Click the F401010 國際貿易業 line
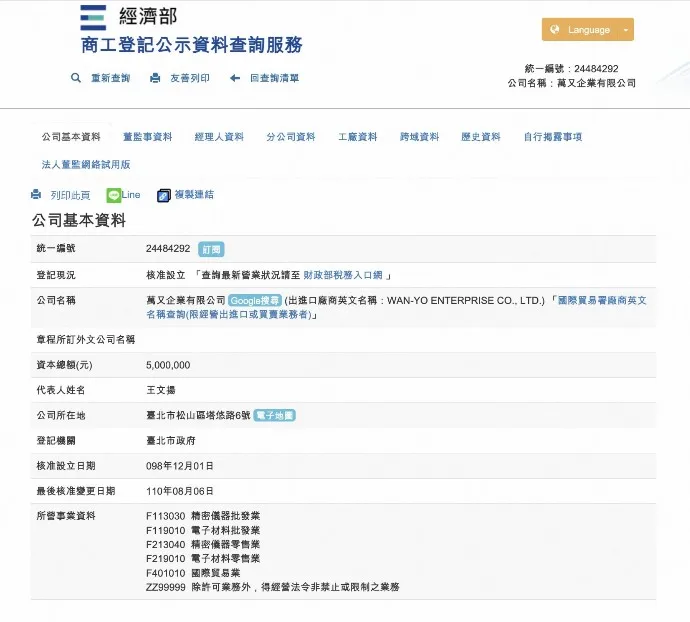 click(193, 573)
